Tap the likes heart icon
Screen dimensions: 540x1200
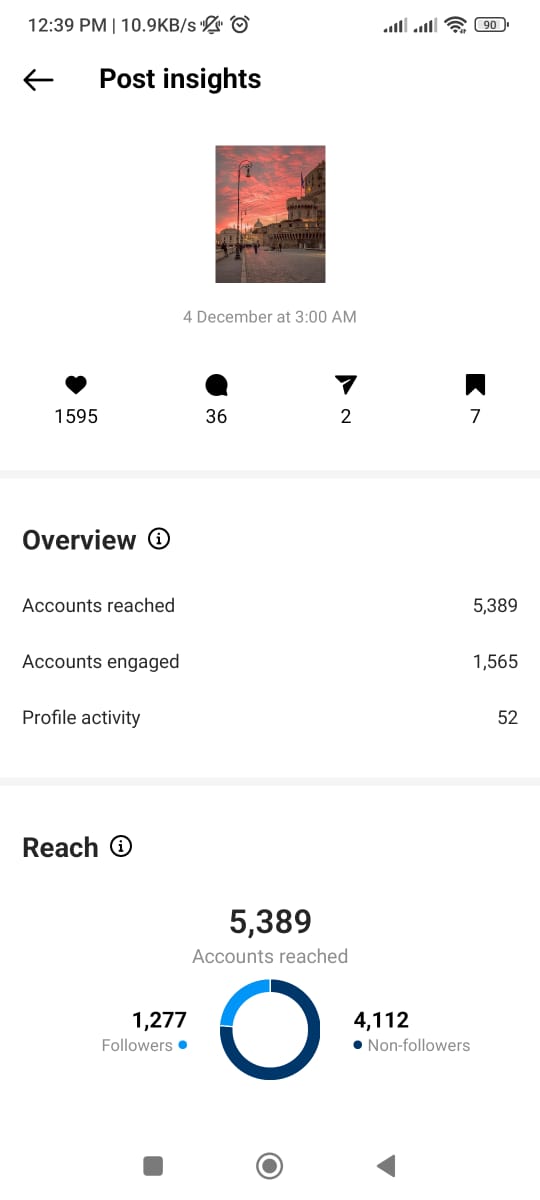coord(76,385)
